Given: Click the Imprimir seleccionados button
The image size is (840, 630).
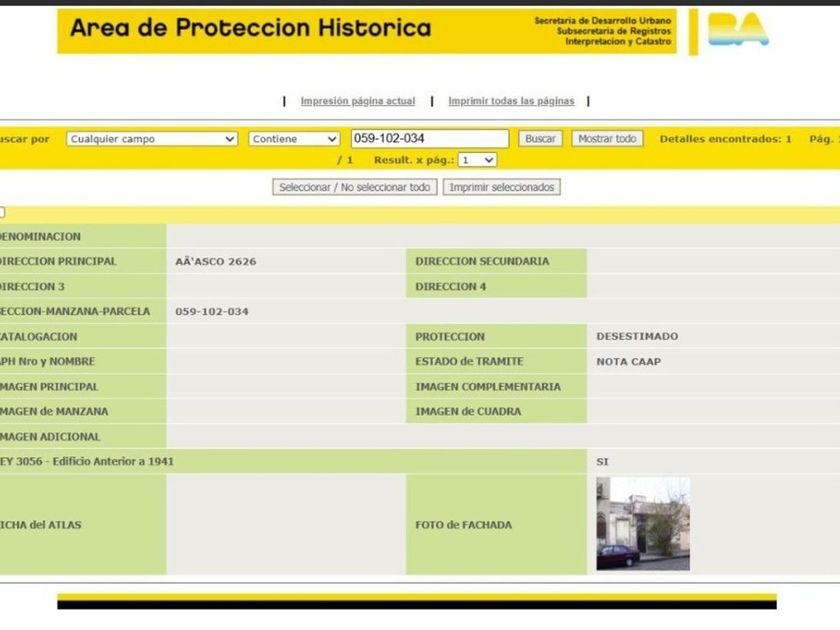Looking at the screenshot, I should (501, 187).
